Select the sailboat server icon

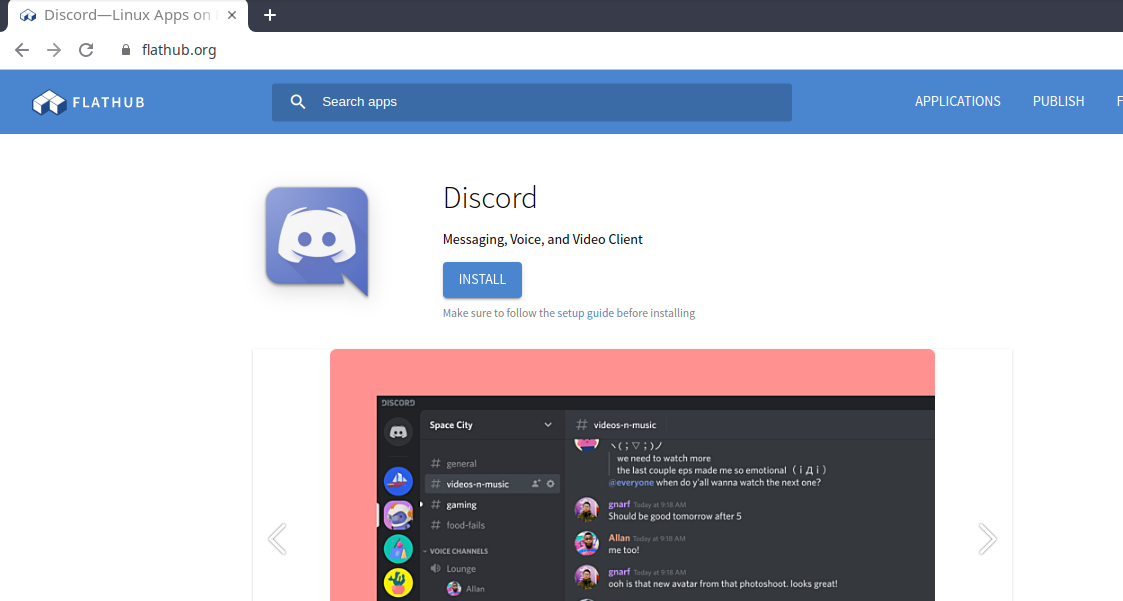click(x=396, y=481)
